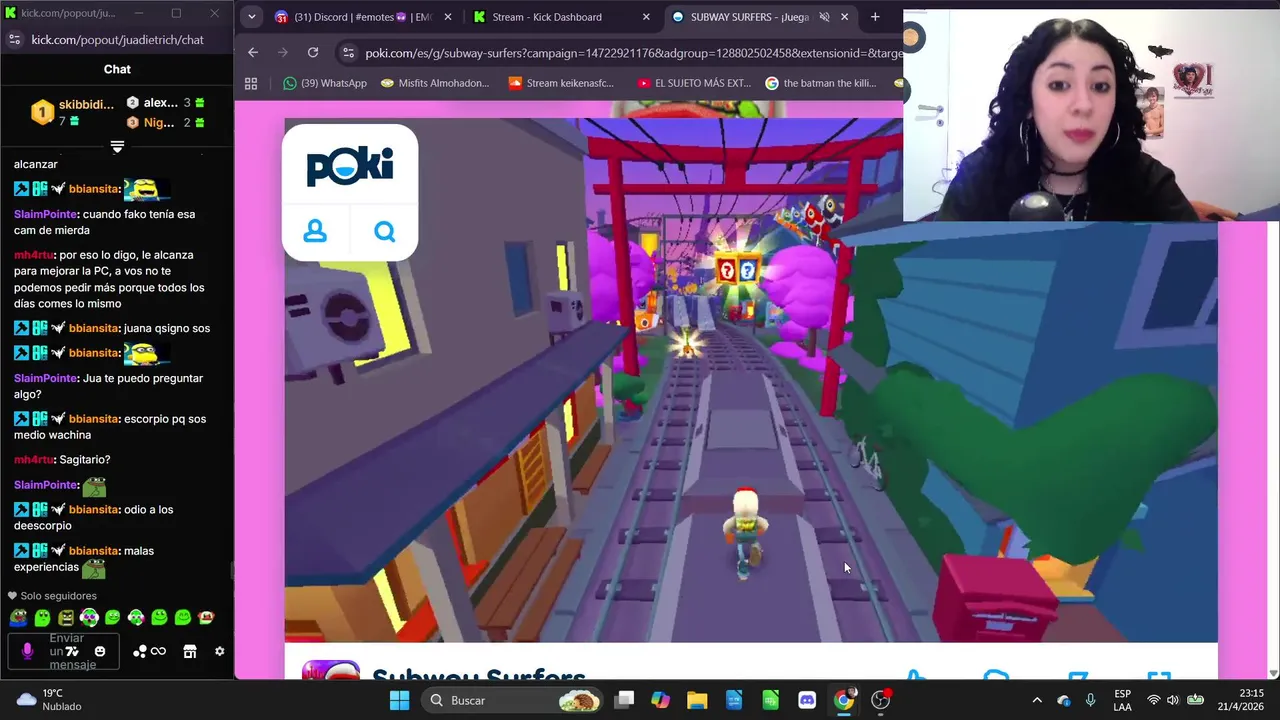Open Windows Start menu
Viewport: 1280px width, 720px height.
(399, 700)
